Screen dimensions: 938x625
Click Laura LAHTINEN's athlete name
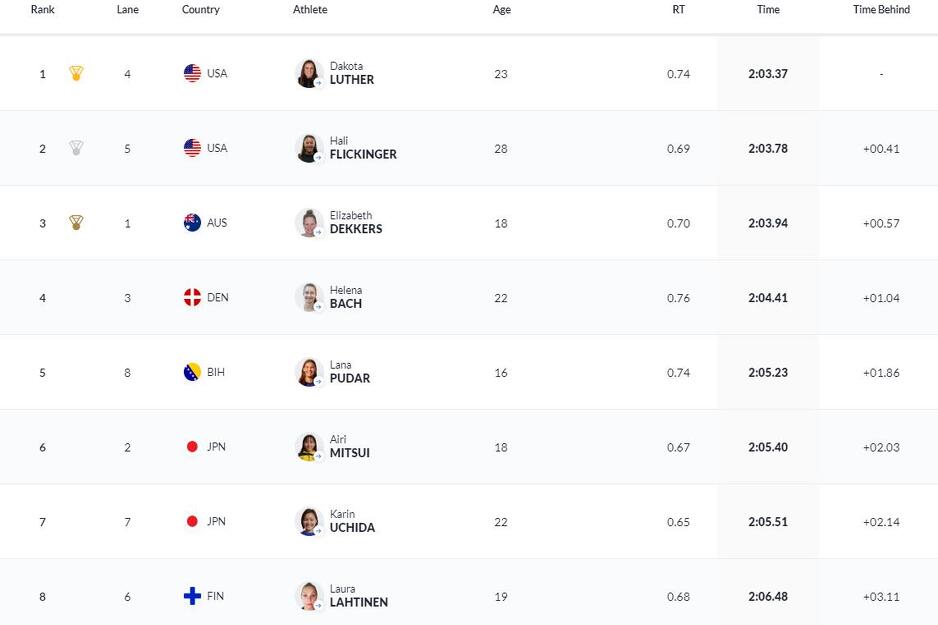coord(359,596)
